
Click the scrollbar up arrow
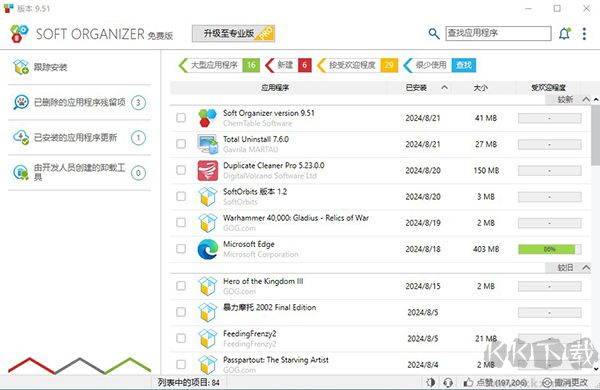tap(596, 100)
